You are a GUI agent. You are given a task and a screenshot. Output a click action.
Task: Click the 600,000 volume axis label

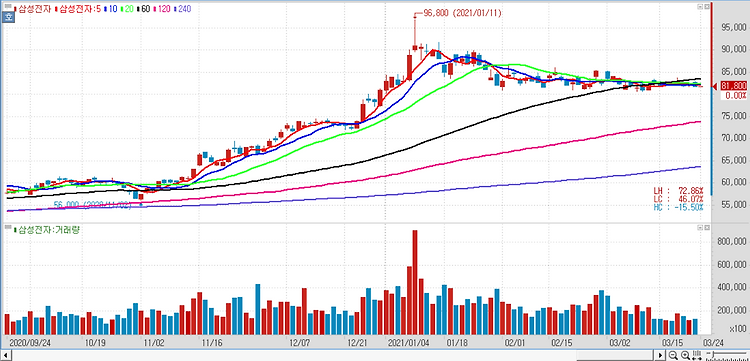pos(731,265)
